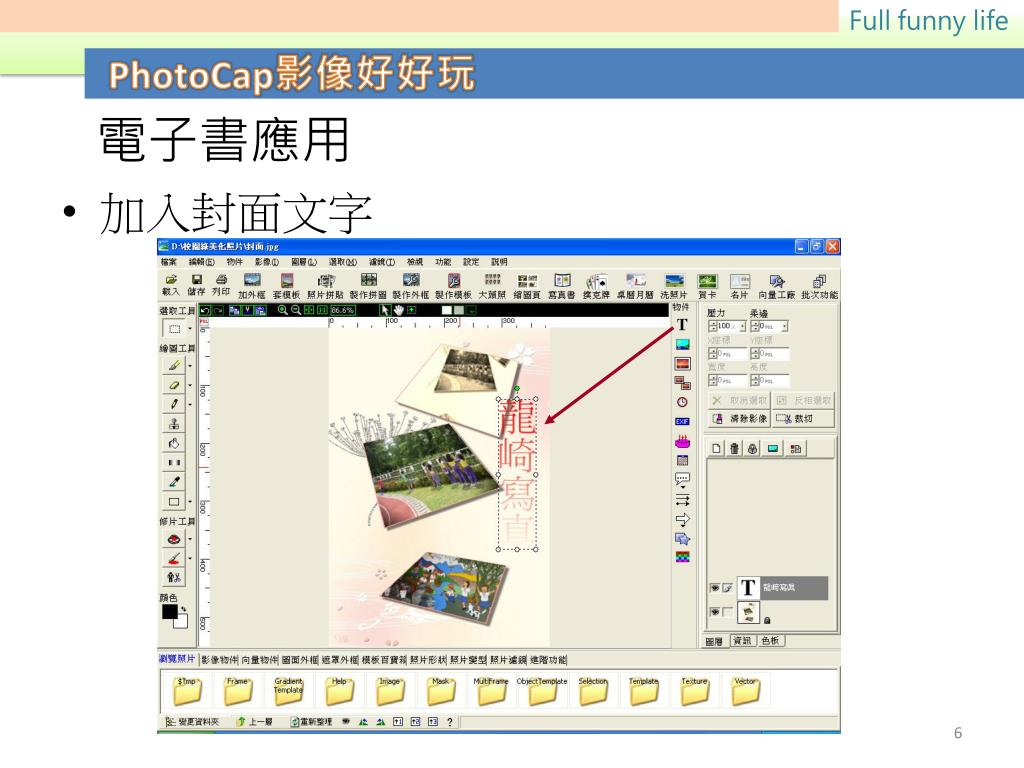The width and height of the screenshot is (1024, 768).
Task: Open the 濾鏡 menu
Action: click(x=382, y=262)
